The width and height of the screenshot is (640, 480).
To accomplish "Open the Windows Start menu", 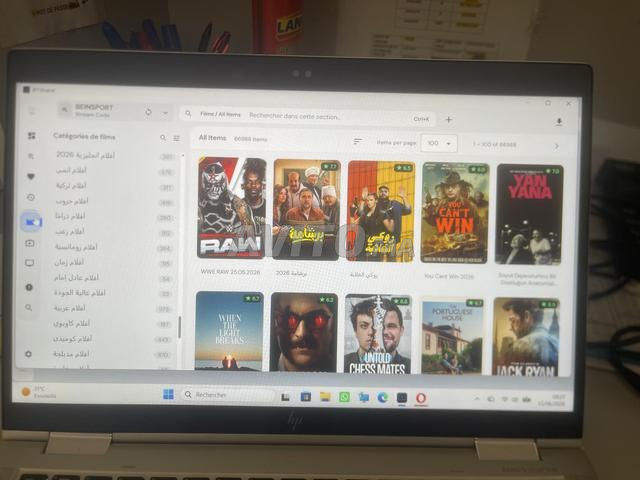I will click(x=168, y=394).
